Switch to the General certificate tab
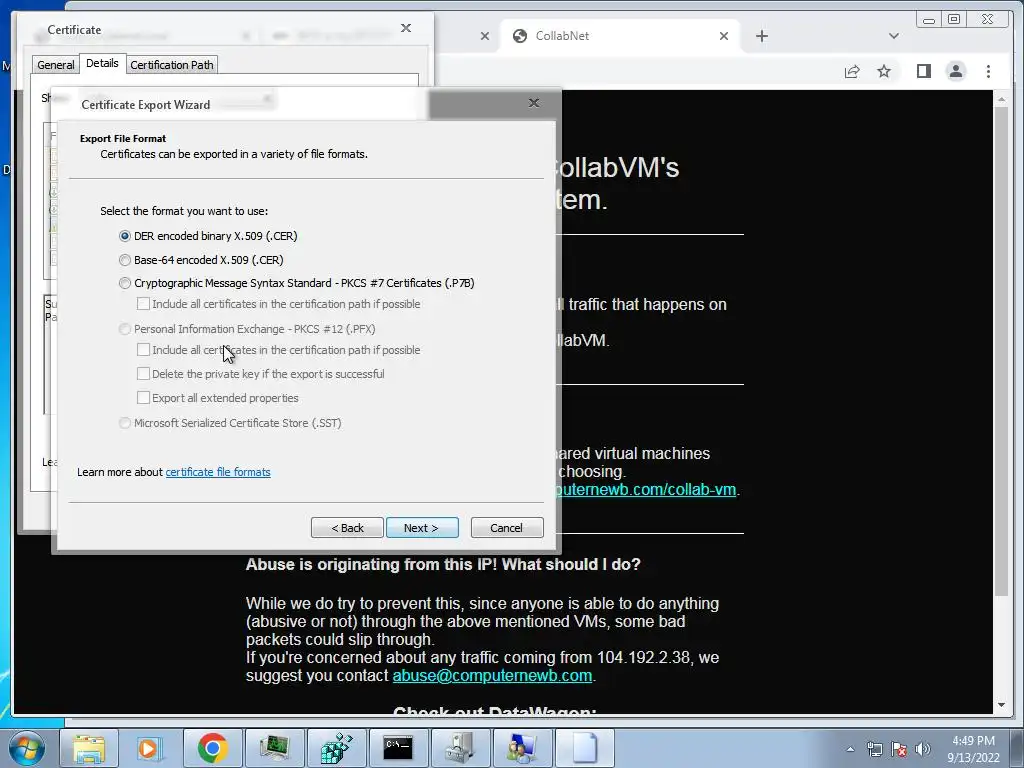1024x768 pixels. tap(56, 65)
